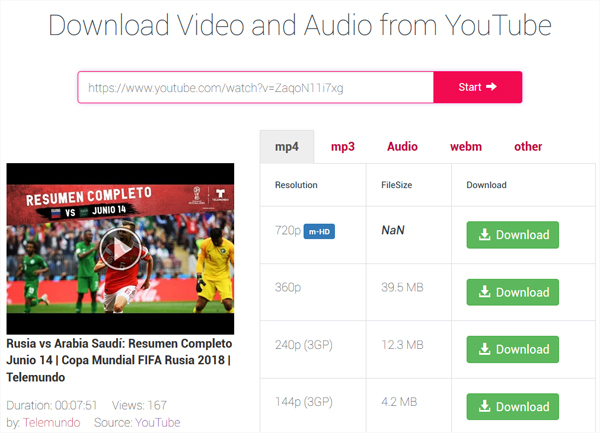Click the Download Video and Audio heading
The height and width of the screenshot is (433, 600).
300,25
